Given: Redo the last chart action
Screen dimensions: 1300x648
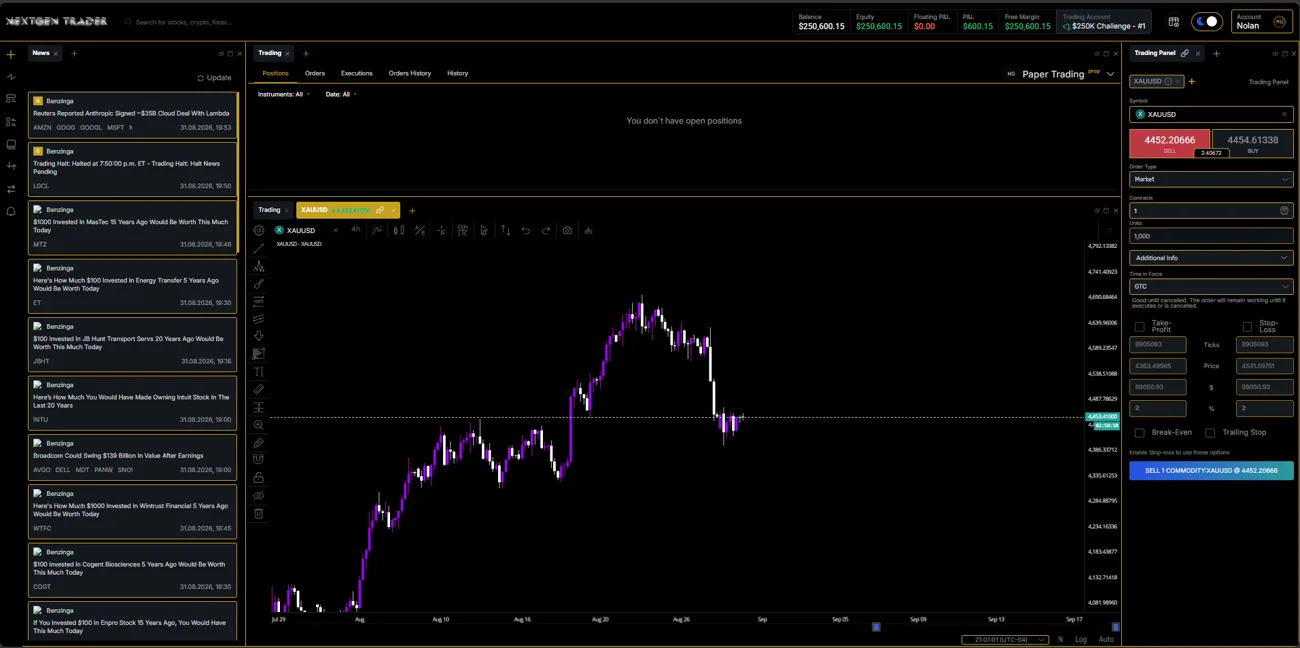Looking at the screenshot, I should (x=546, y=230).
